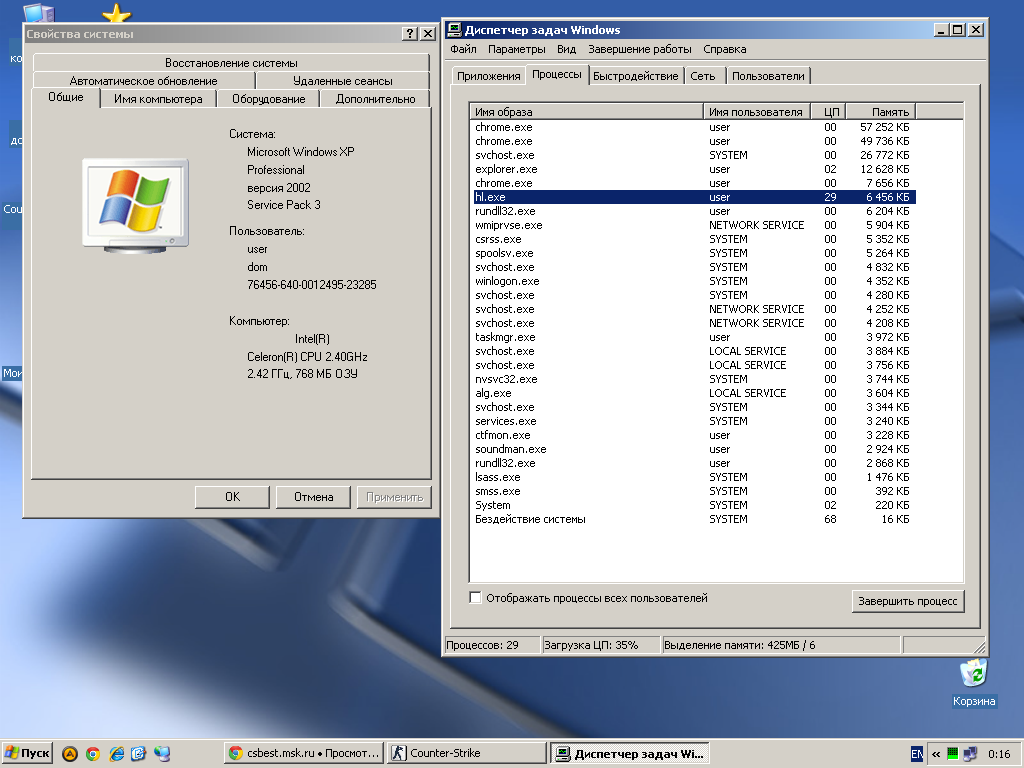Select the nvsvc32.exe process
Screen dimensions: 1024x768
(x=694, y=379)
